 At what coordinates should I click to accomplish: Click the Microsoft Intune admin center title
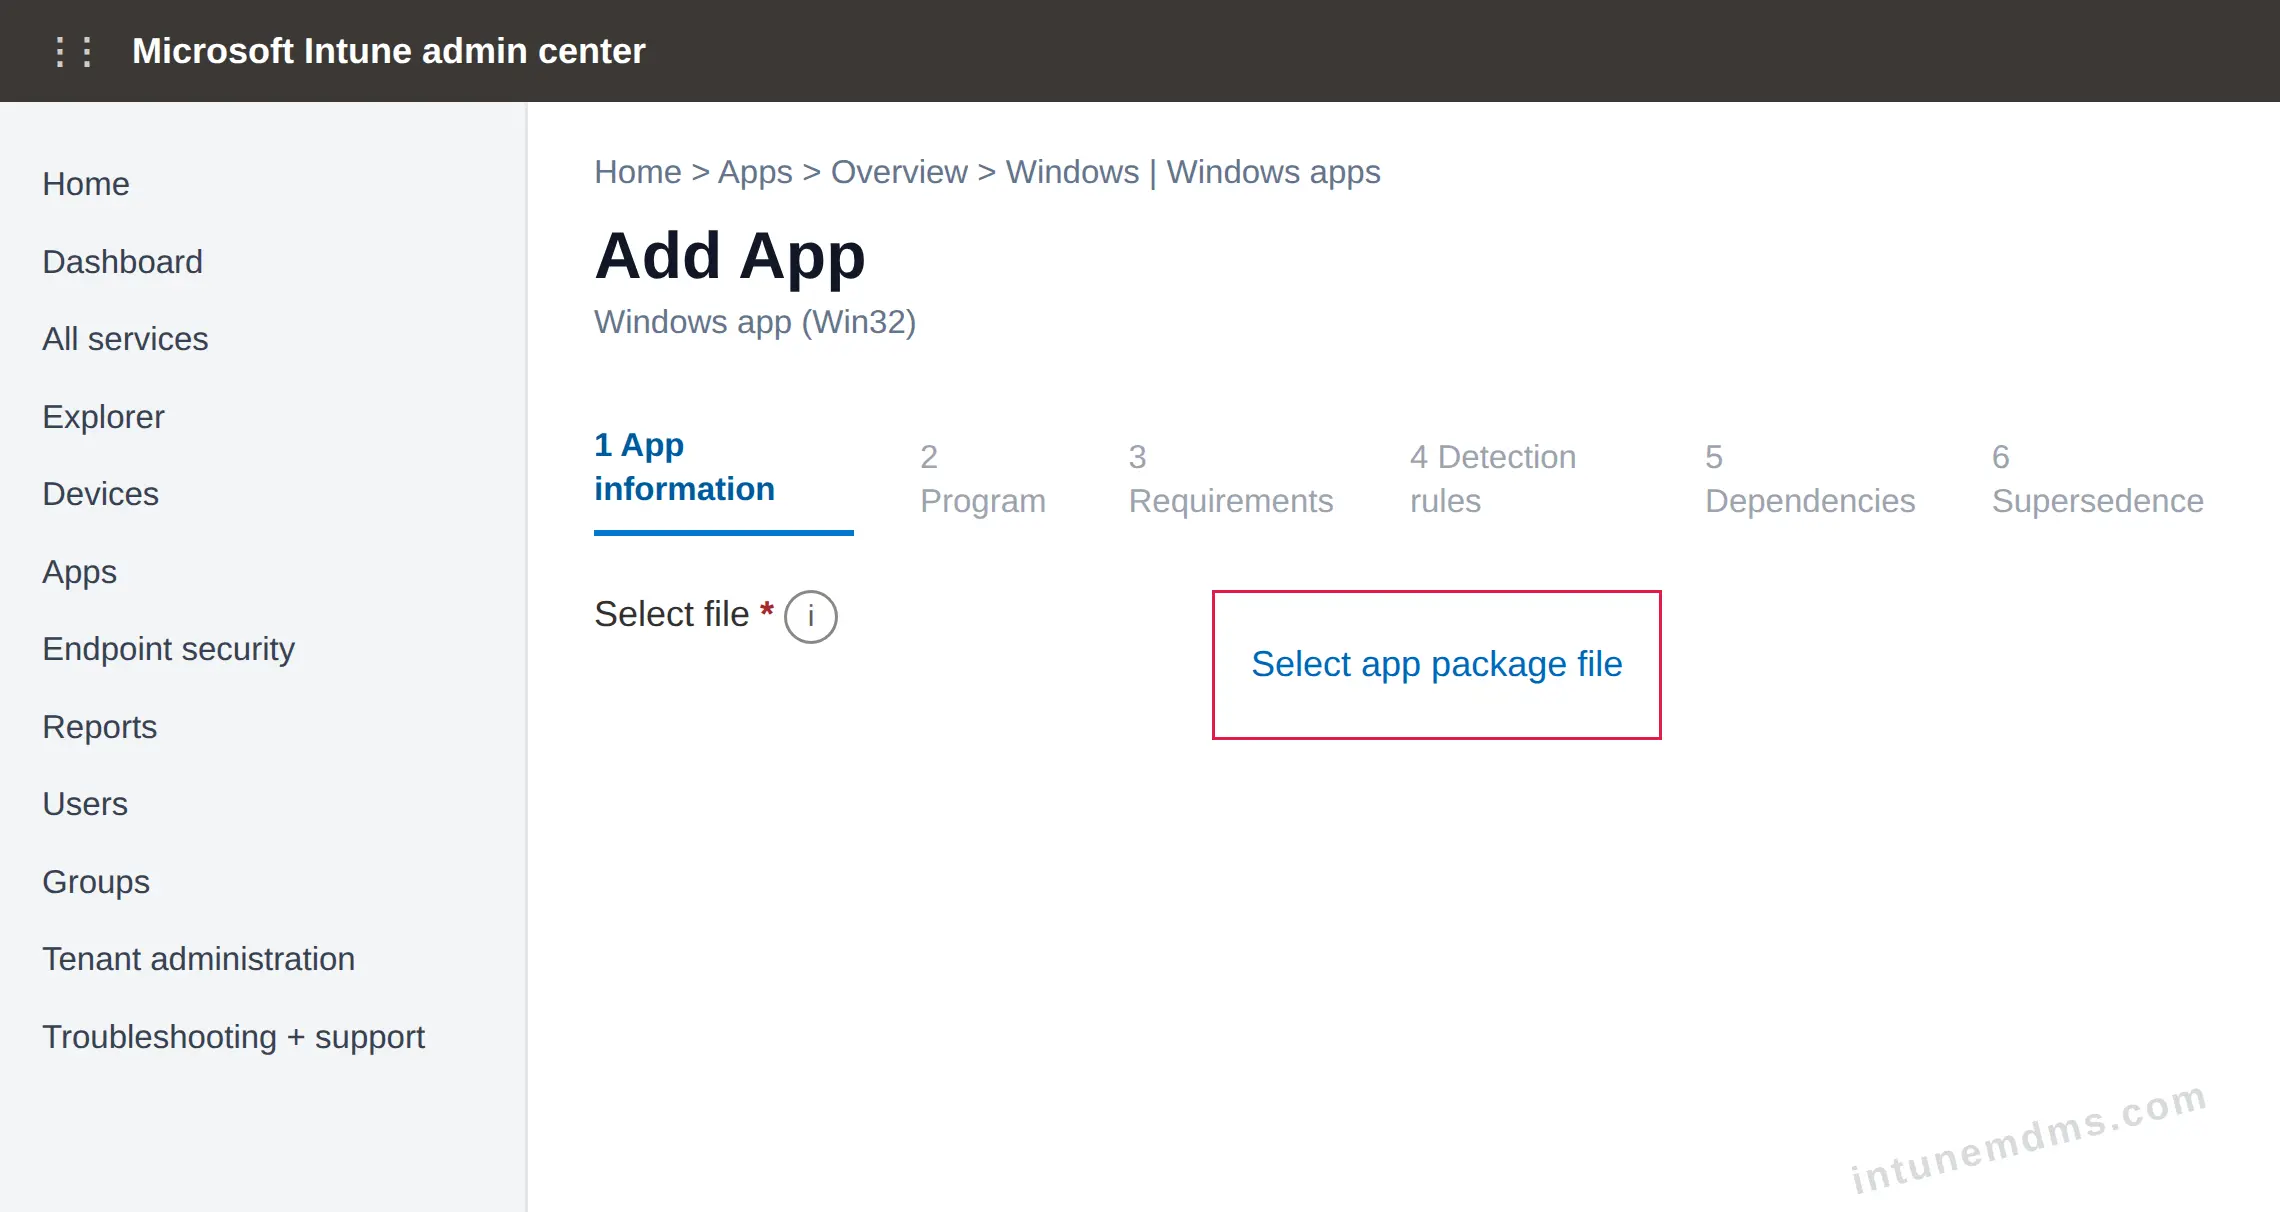click(388, 51)
